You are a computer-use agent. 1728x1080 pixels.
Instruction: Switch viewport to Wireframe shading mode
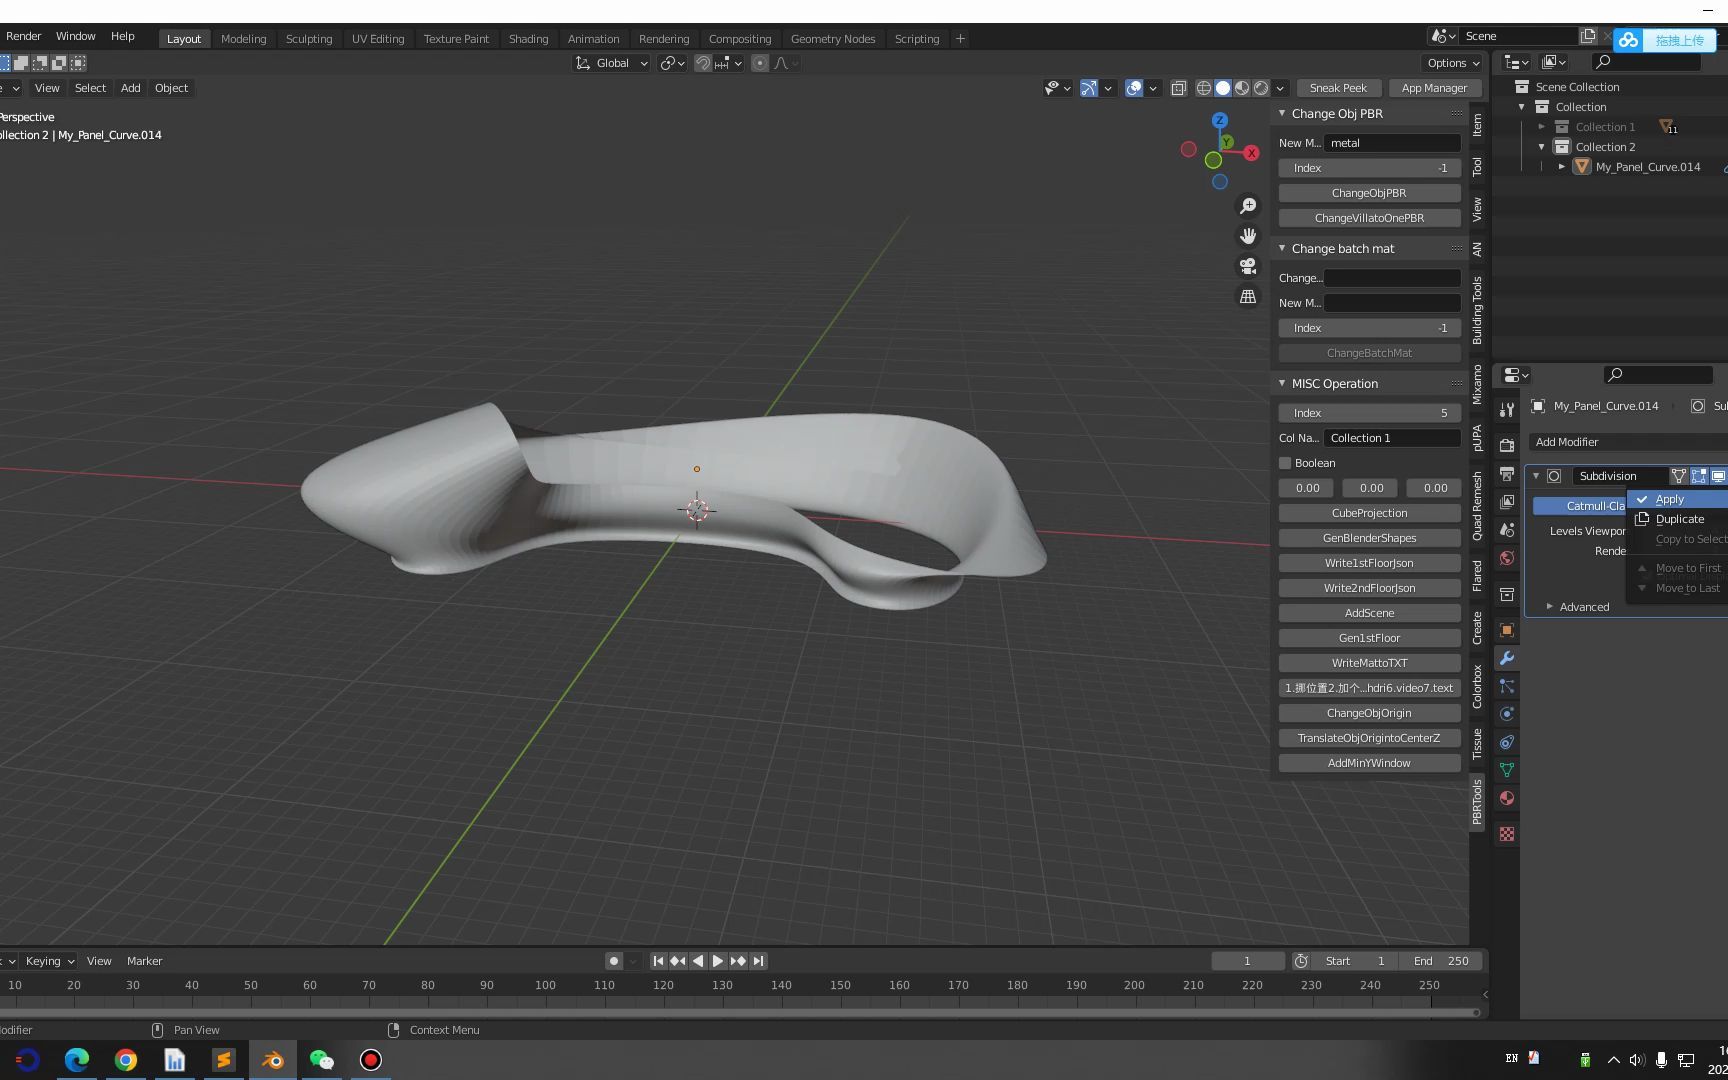coord(1205,88)
